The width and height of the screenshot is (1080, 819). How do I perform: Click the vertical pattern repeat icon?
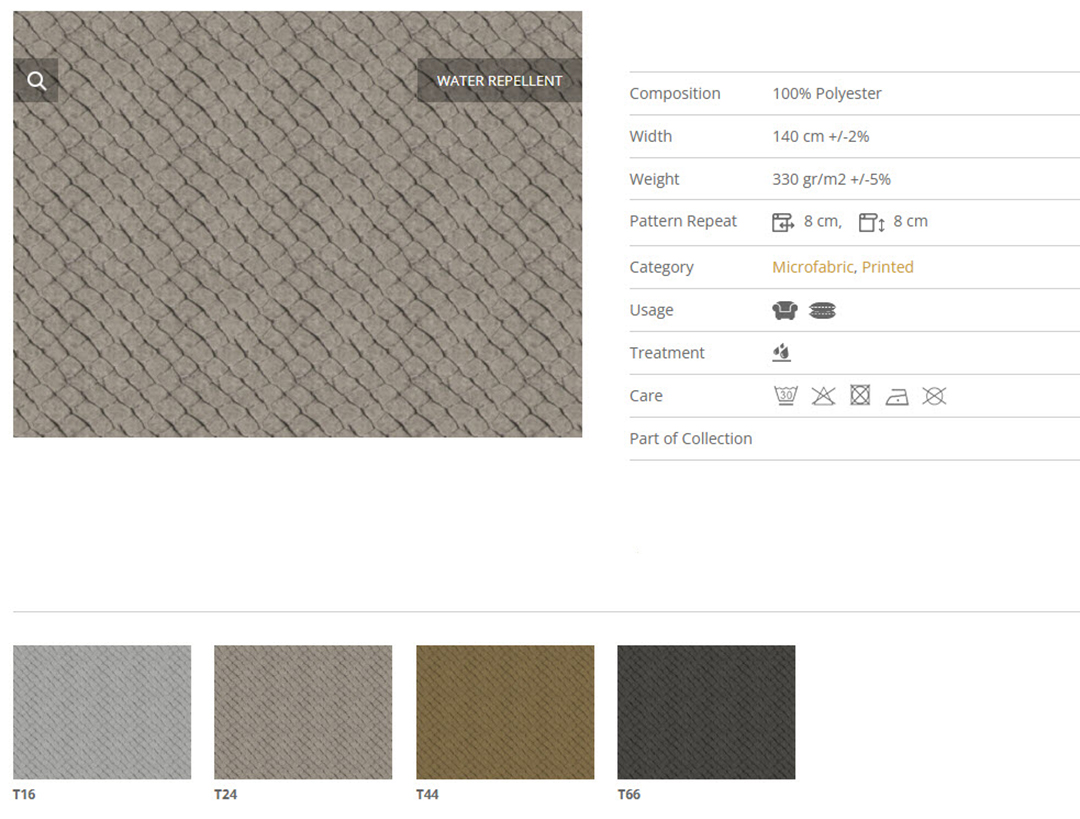(x=871, y=222)
